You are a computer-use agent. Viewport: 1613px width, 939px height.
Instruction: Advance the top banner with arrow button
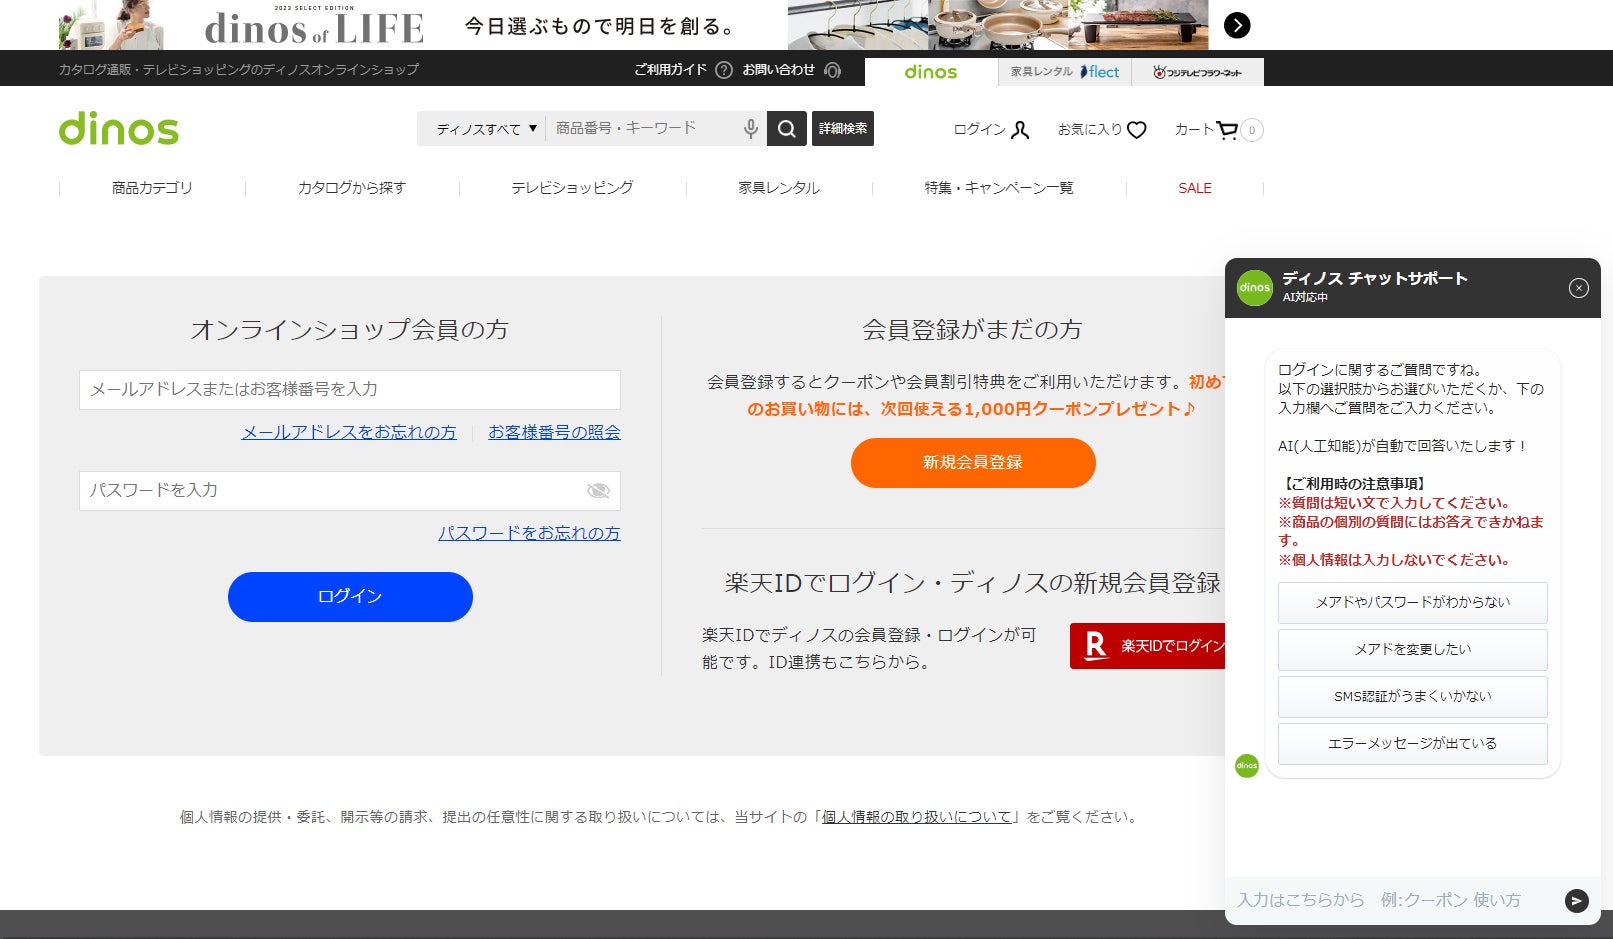pos(1237,25)
